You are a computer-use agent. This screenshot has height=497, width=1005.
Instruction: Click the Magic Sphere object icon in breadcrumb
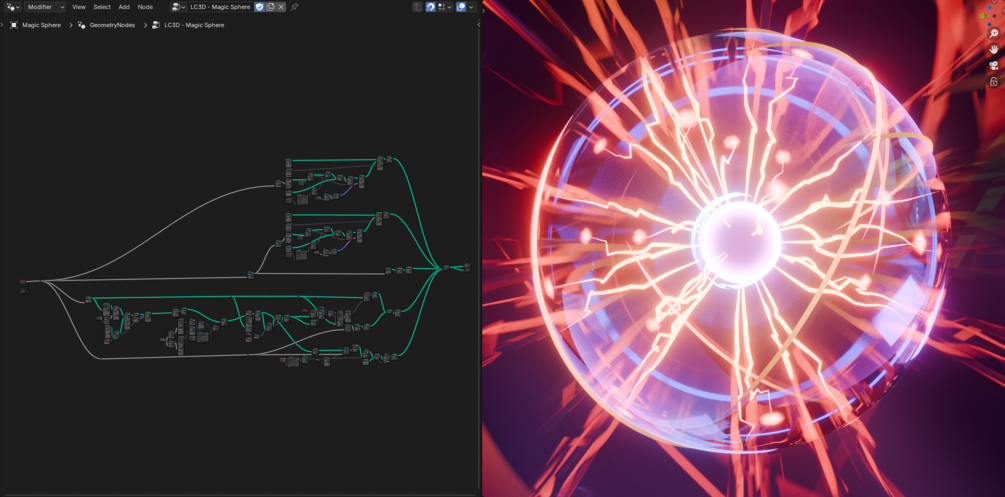pos(14,25)
